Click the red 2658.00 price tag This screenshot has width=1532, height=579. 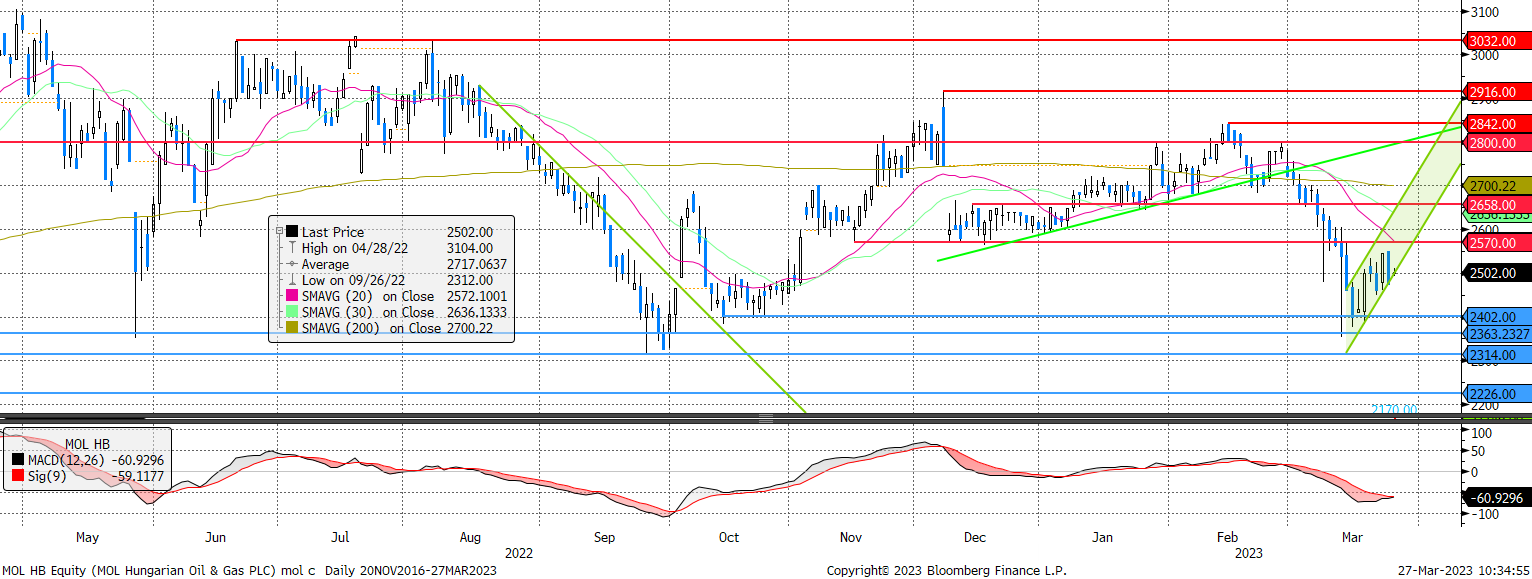[1497, 204]
